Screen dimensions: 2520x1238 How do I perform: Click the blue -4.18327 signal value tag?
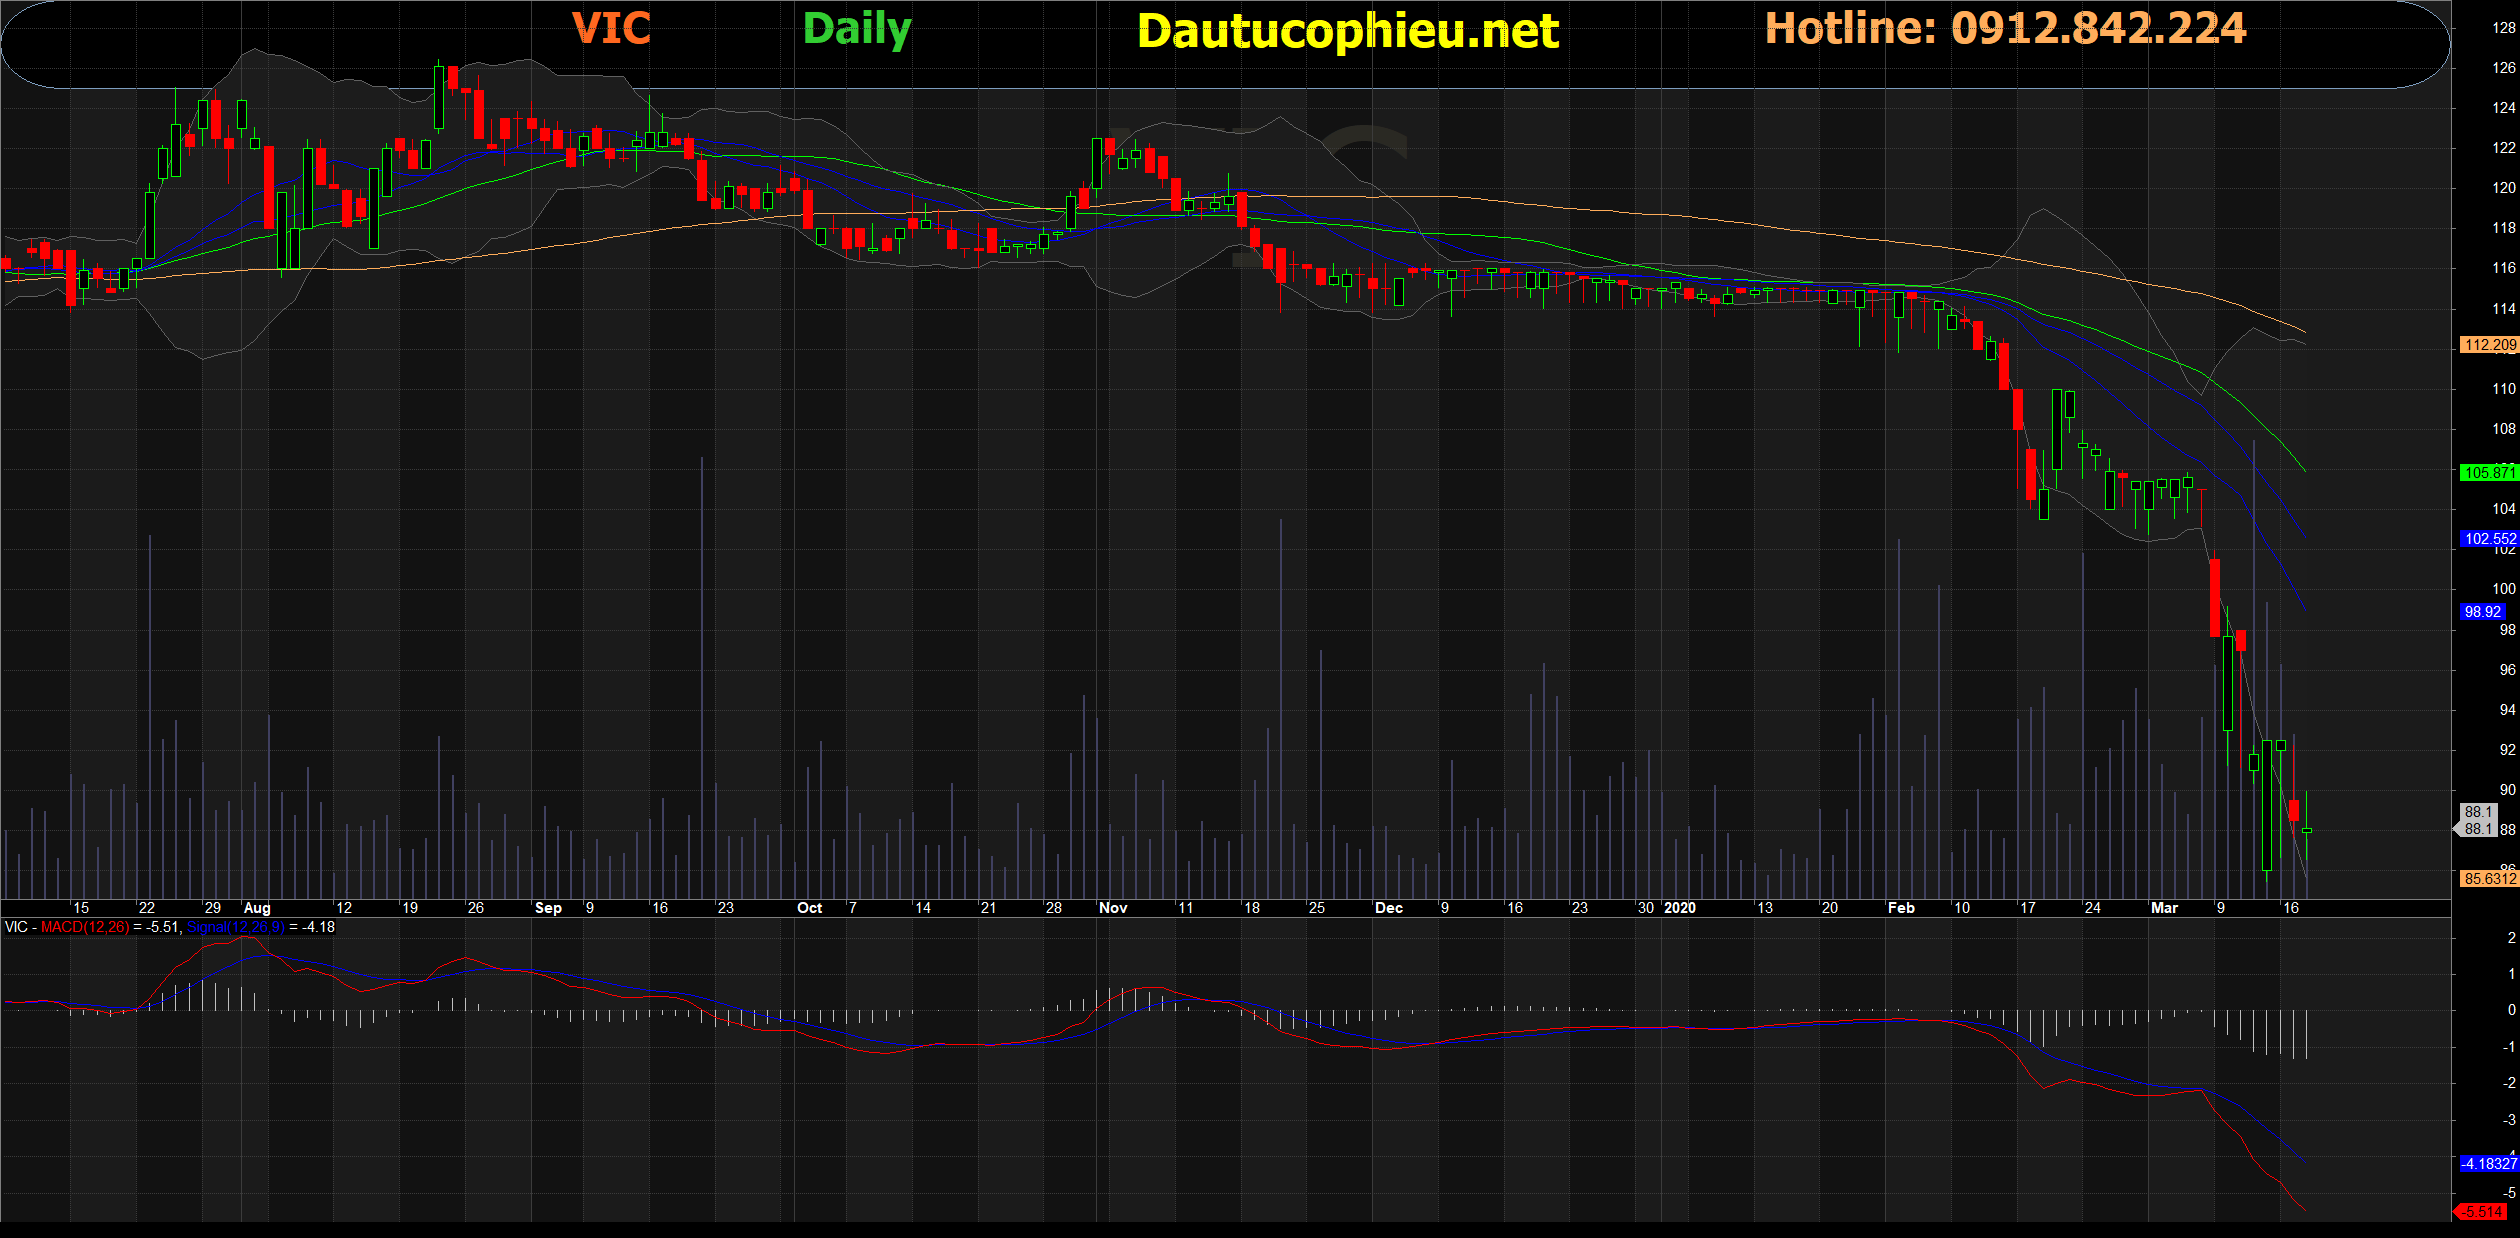pos(2489,1164)
